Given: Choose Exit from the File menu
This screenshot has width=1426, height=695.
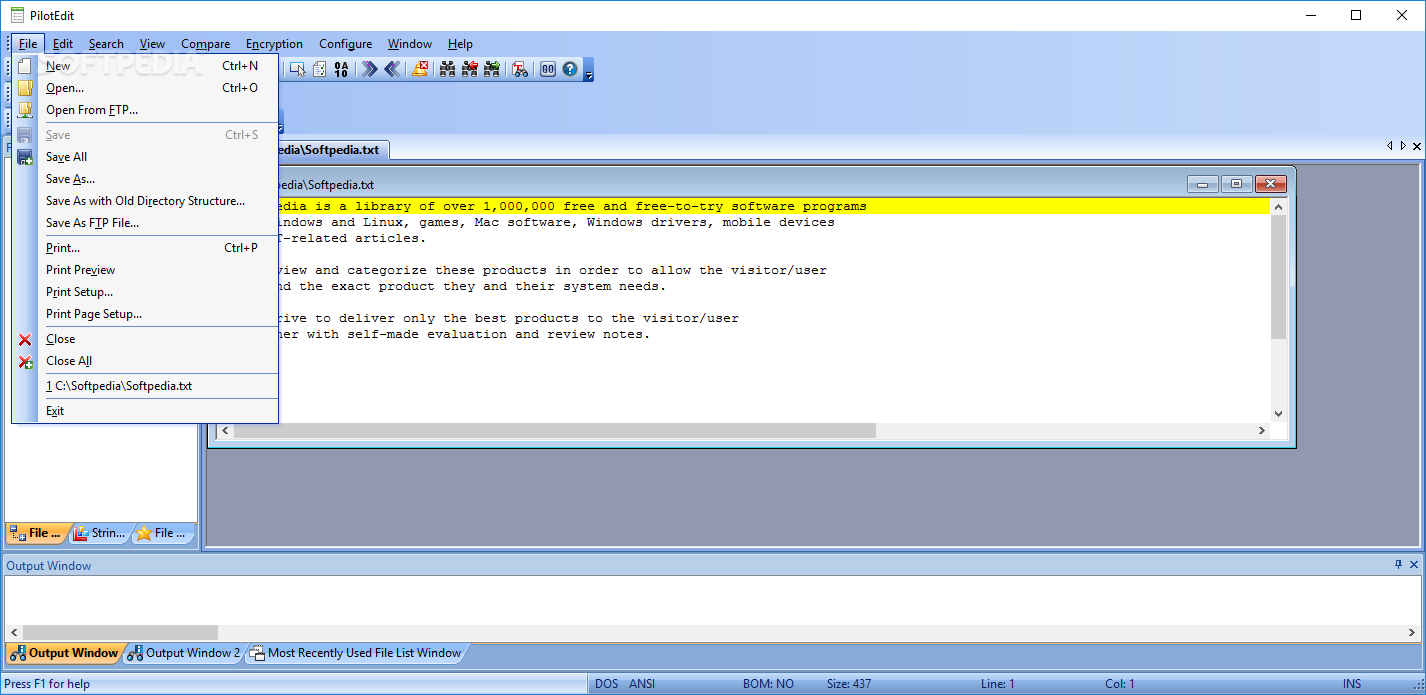Looking at the screenshot, I should [x=145, y=411].
